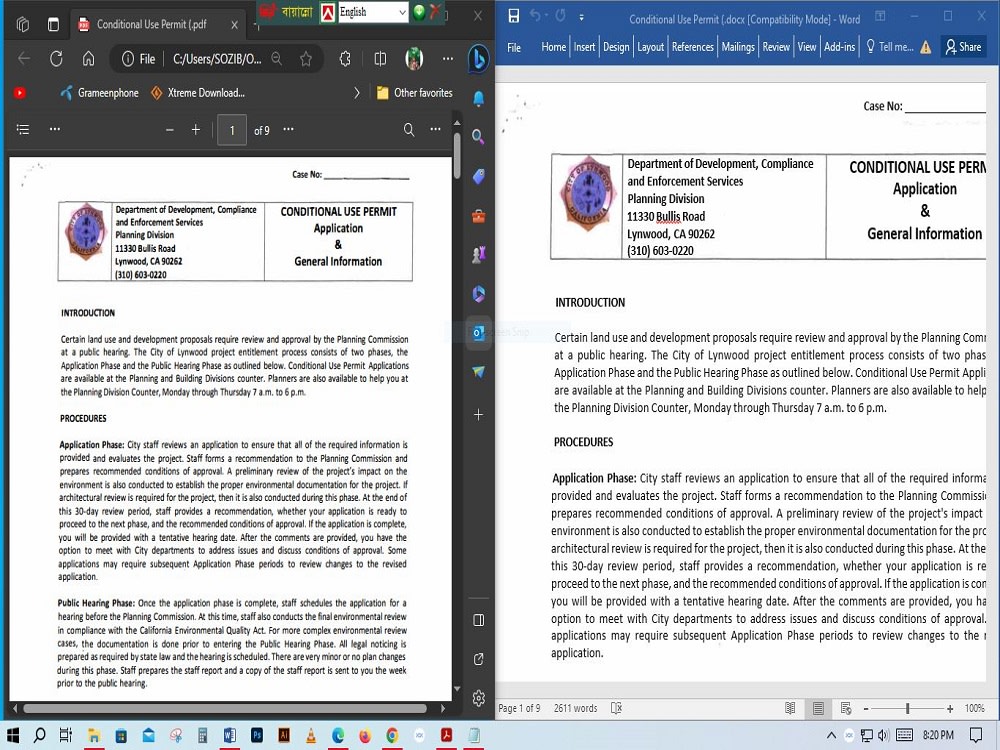Go to the Edge home page

click(88, 59)
